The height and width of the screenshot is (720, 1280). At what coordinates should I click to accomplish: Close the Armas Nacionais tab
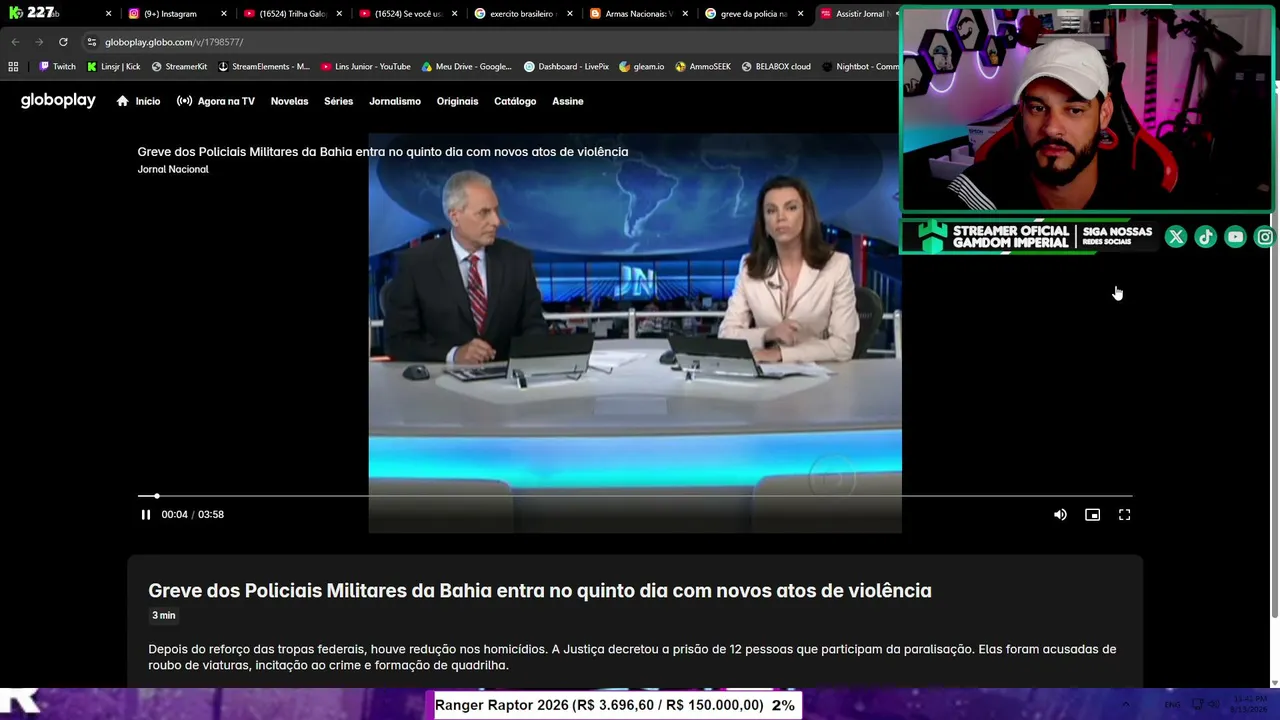(x=685, y=14)
